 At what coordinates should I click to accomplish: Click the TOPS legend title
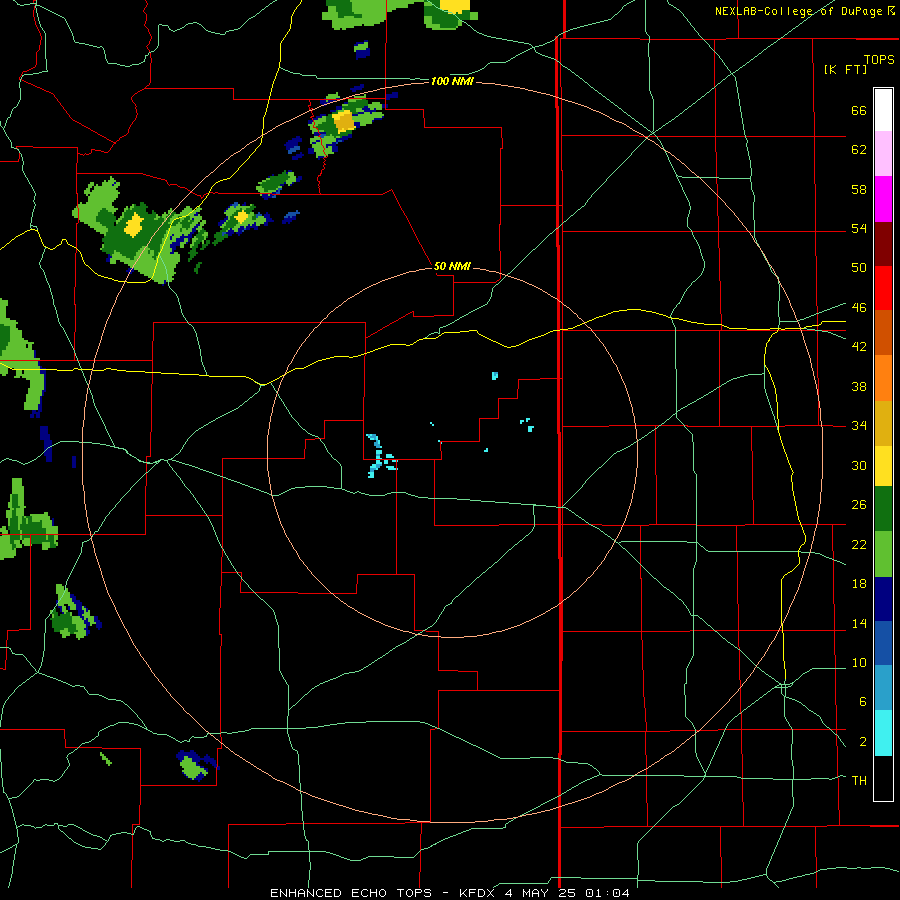(879, 59)
